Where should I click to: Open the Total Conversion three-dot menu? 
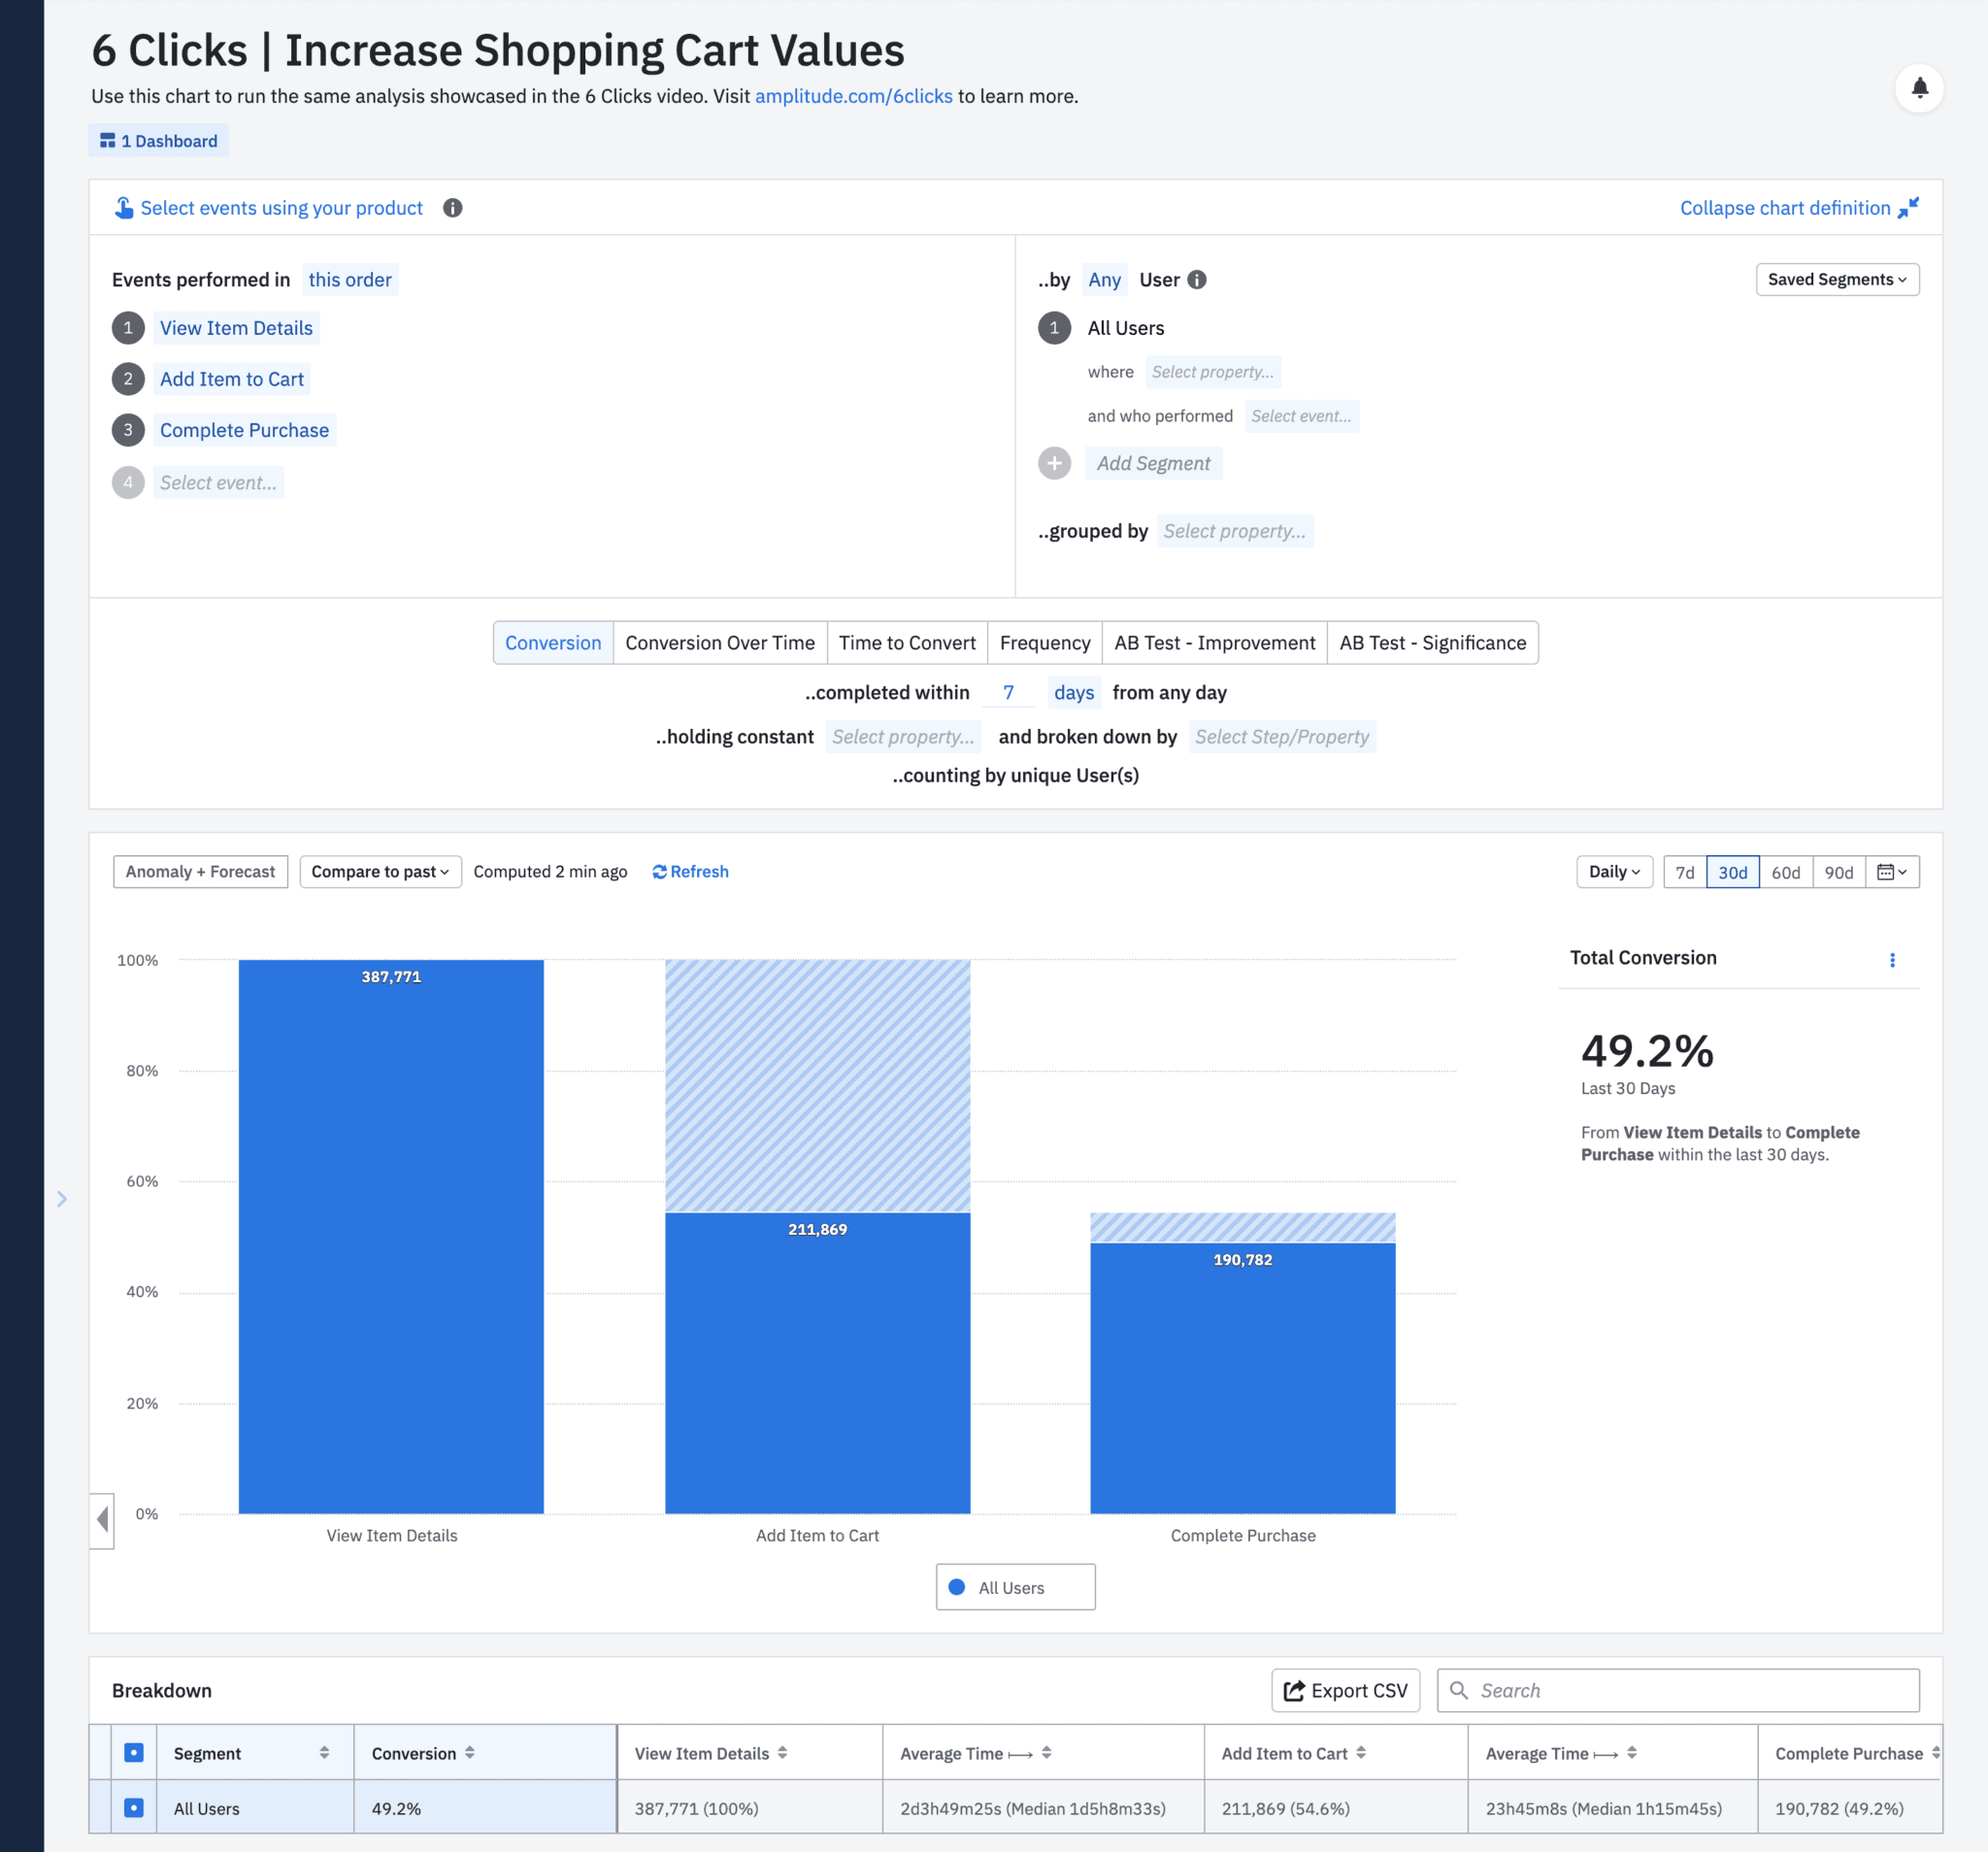click(1893, 960)
